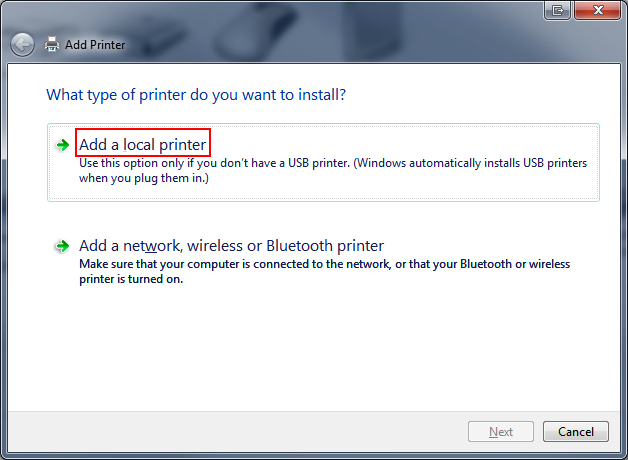Image resolution: width=628 pixels, height=460 pixels.
Task: Click green arrow next to Add a local printer
Action: pyautogui.click(x=62, y=145)
